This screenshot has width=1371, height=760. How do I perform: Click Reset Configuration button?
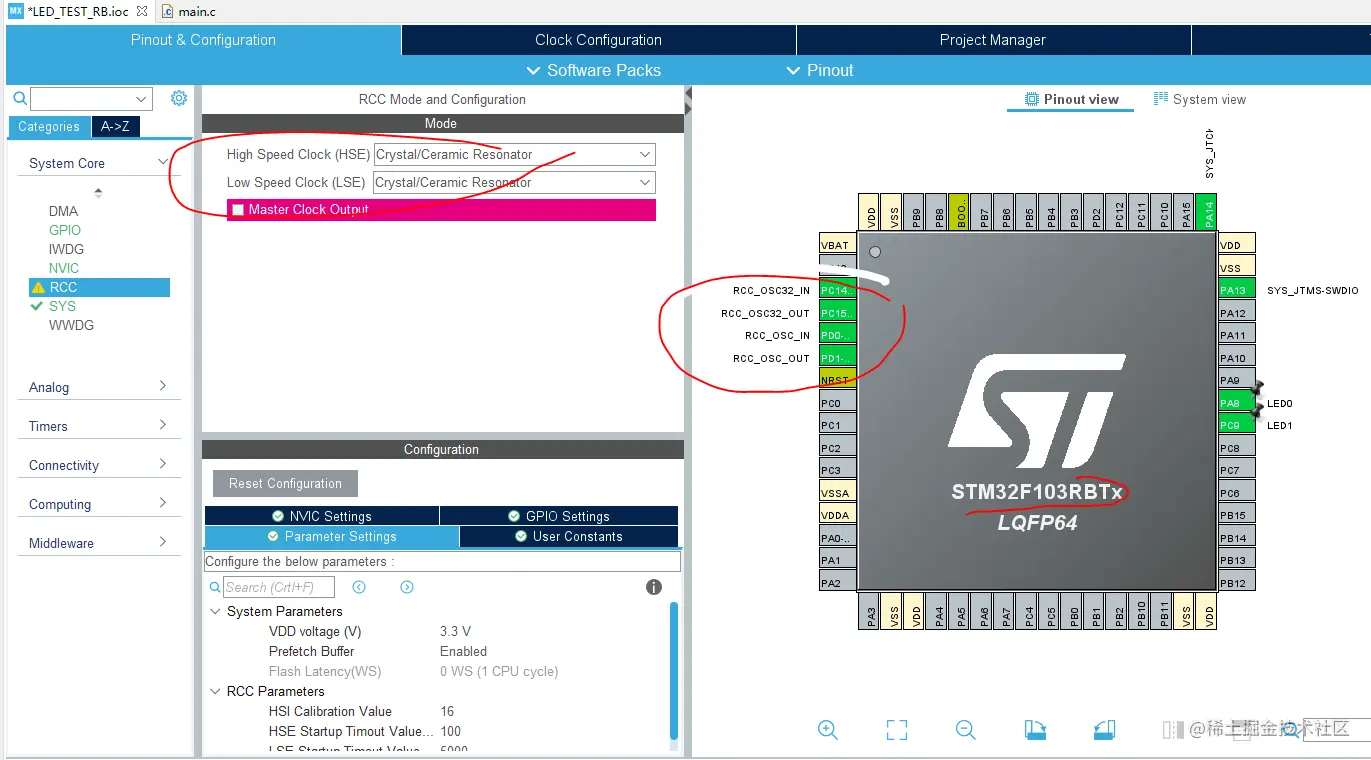click(285, 483)
